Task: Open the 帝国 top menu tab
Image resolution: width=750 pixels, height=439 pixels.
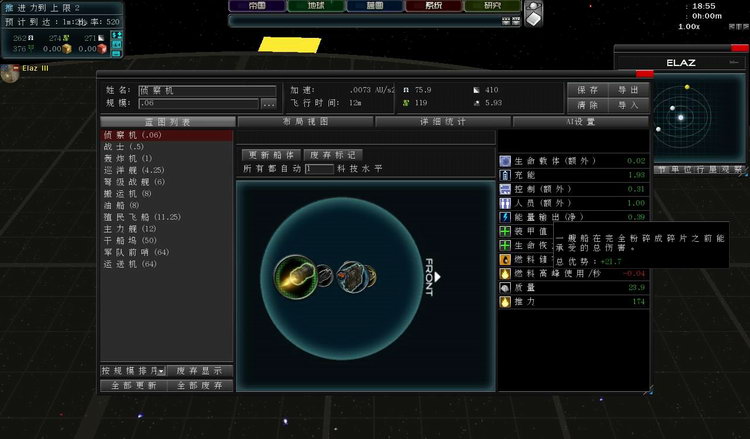Action: coord(257,6)
